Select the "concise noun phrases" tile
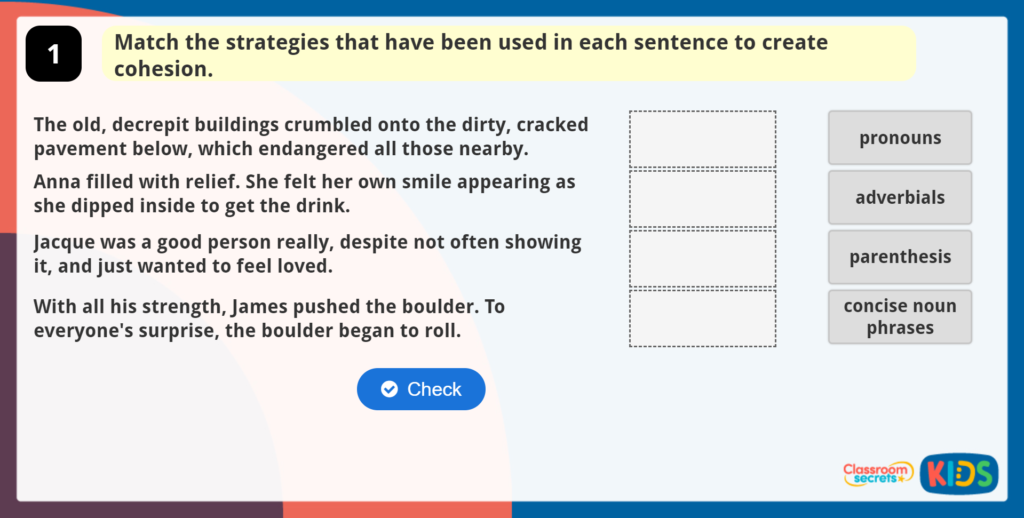 pyautogui.click(x=900, y=317)
